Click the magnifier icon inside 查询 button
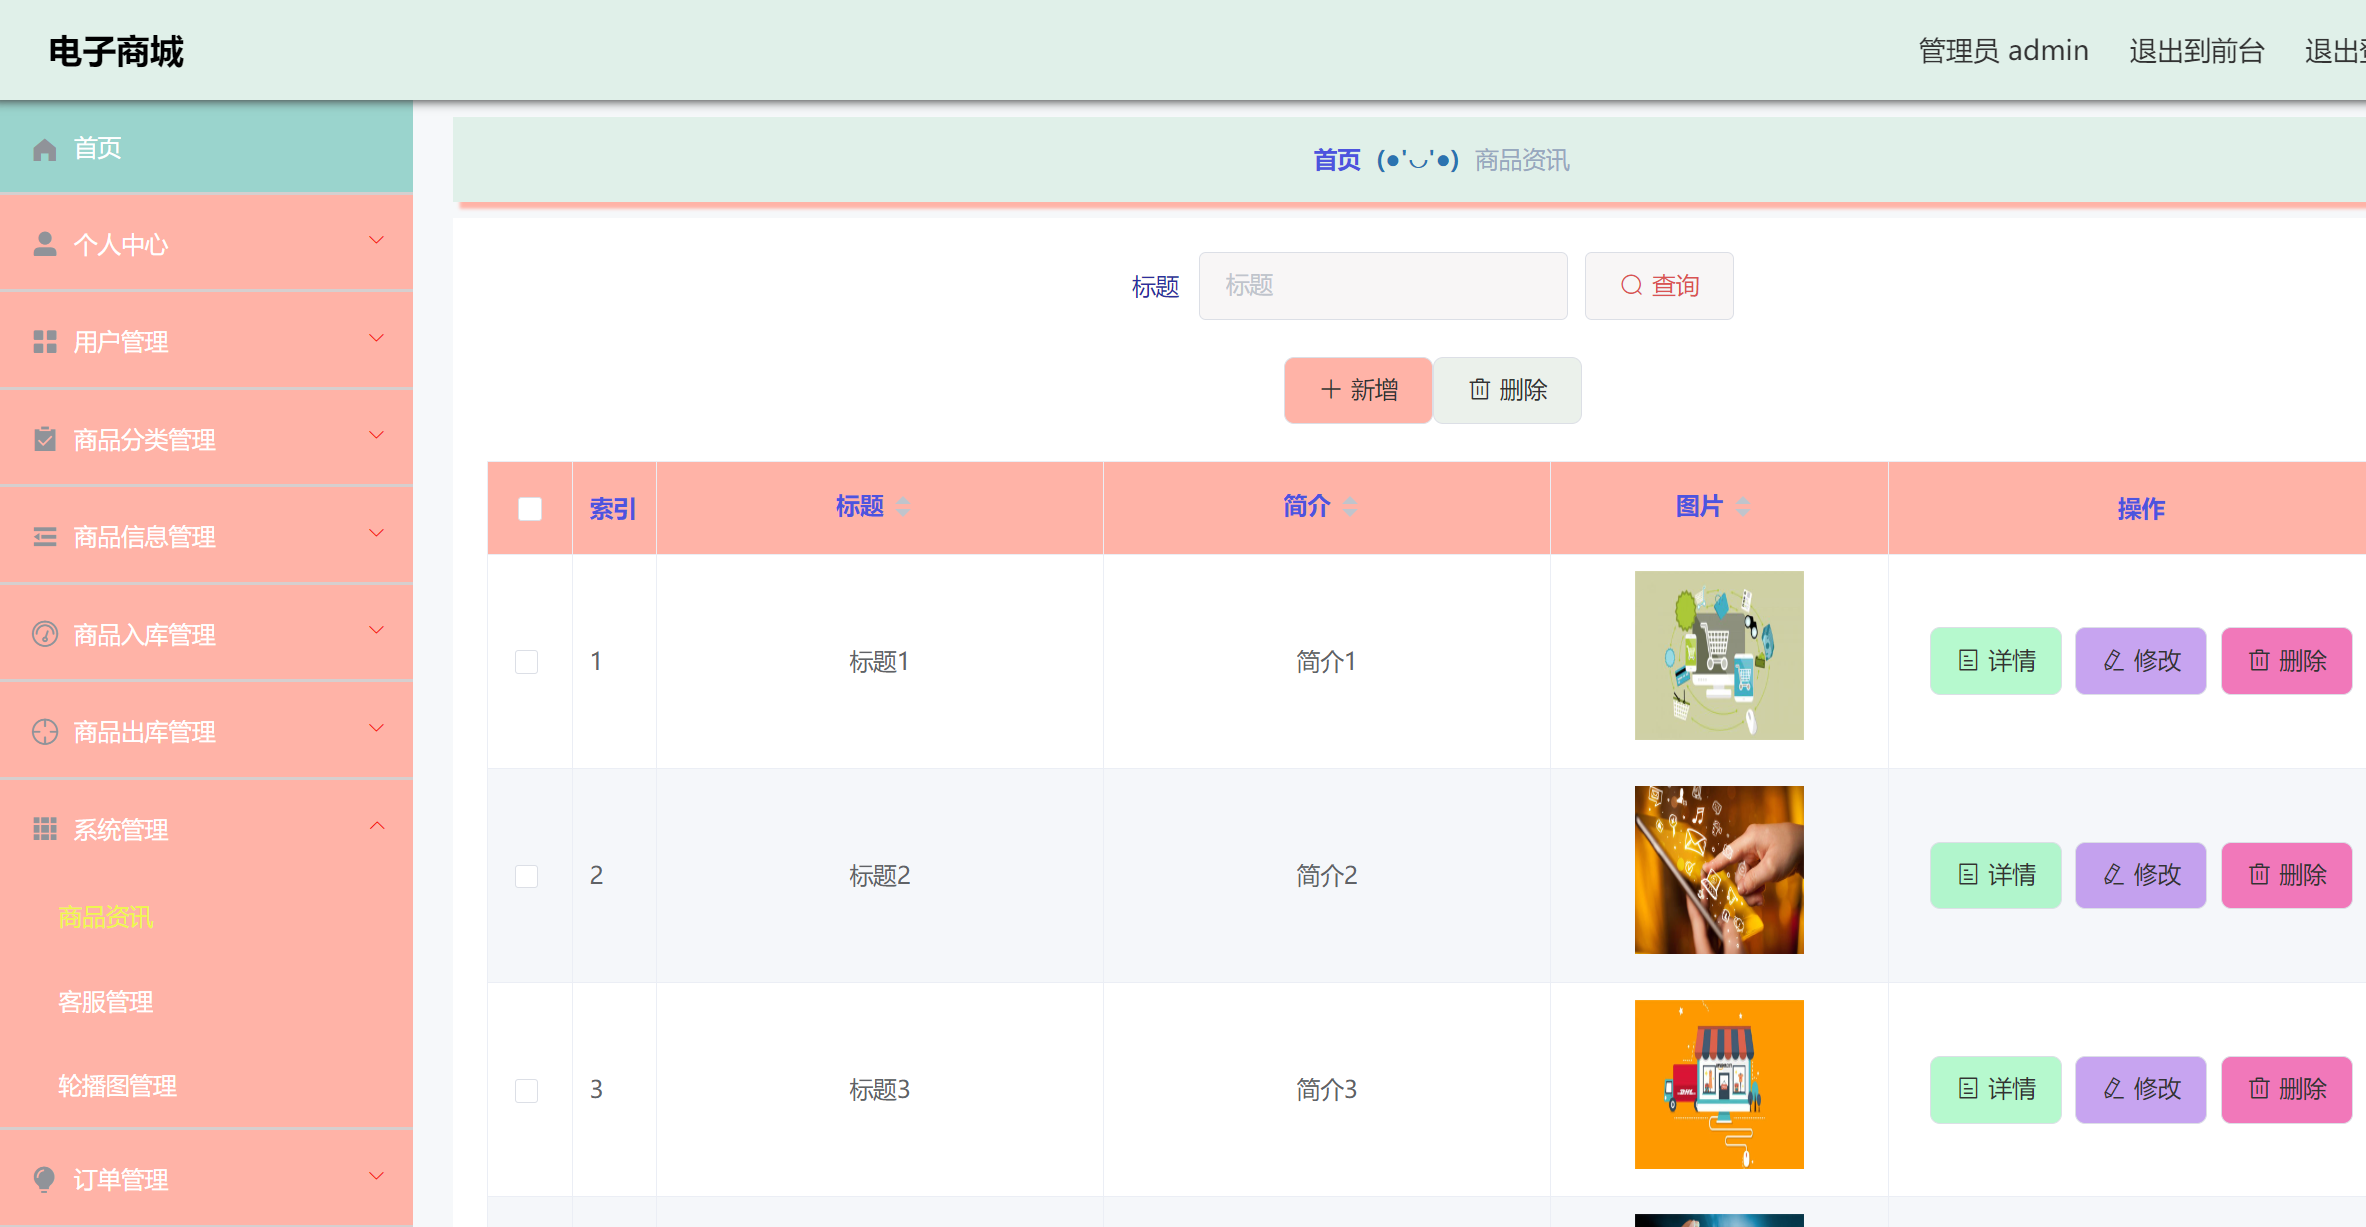The height and width of the screenshot is (1227, 2366). (1630, 285)
